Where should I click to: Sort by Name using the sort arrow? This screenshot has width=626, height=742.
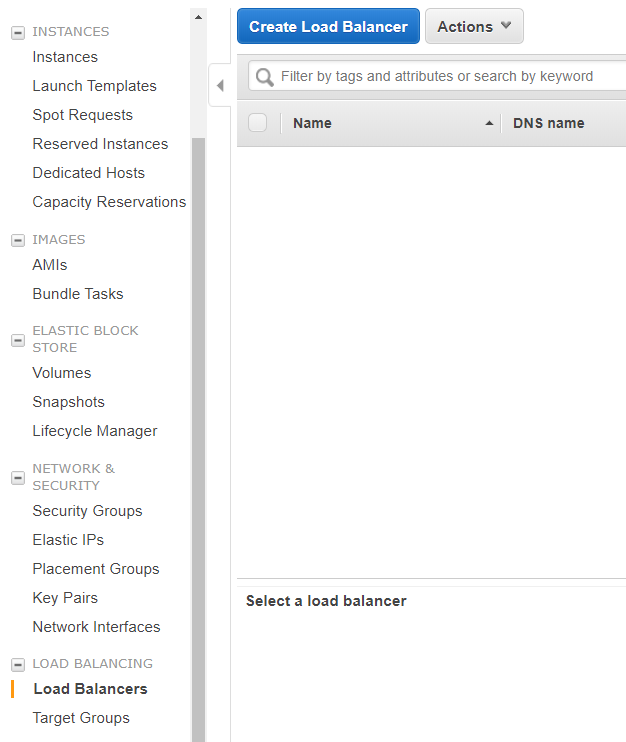489,123
